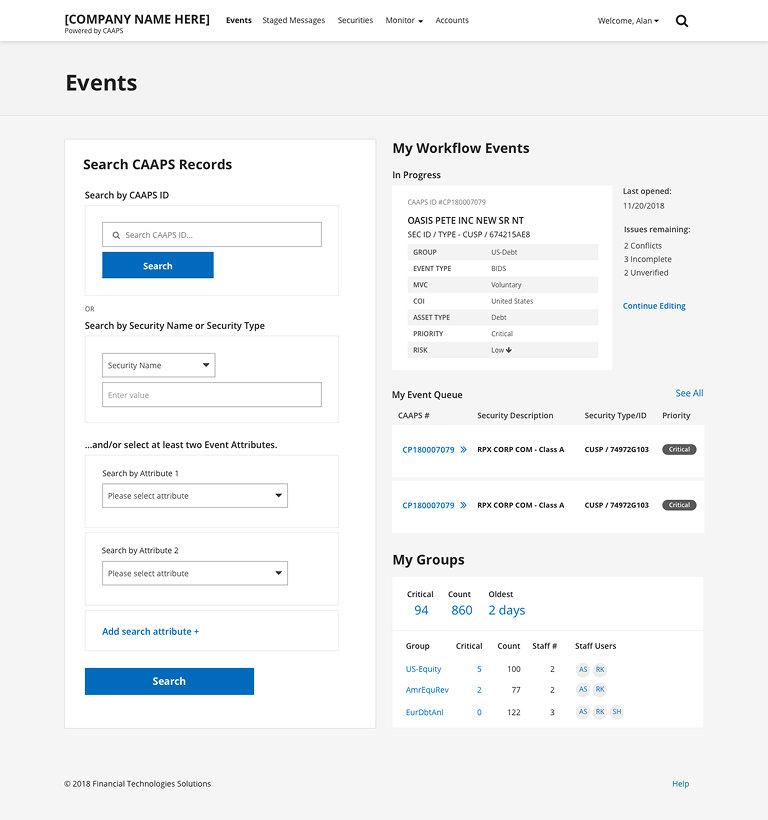Image resolution: width=768 pixels, height=820 pixels.
Task: Click the AS avatar in EurDbtAnl row
Action: pyautogui.click(x=583, y=712)
